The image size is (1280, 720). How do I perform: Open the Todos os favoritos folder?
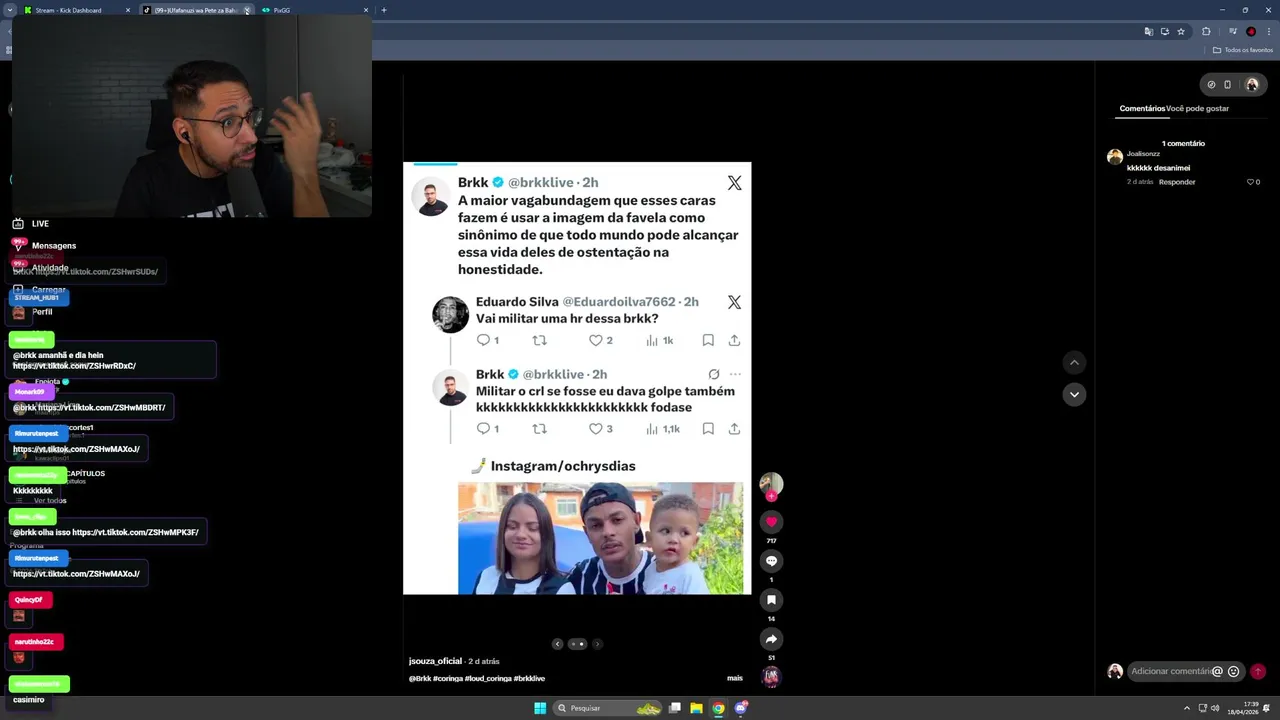[1243, 50]
